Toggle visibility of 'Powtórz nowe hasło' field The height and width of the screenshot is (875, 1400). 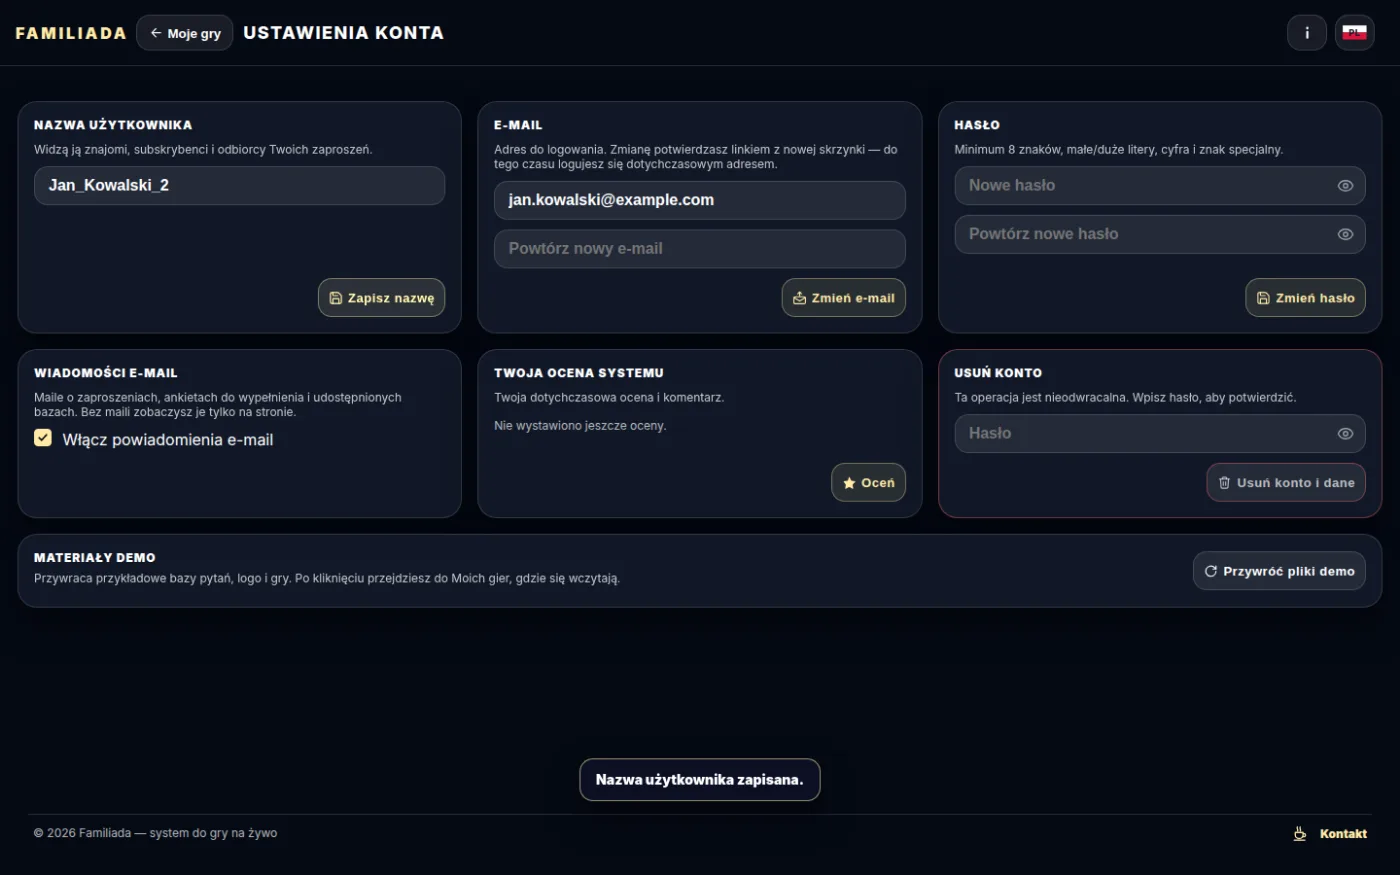(x=1345, y=234)
